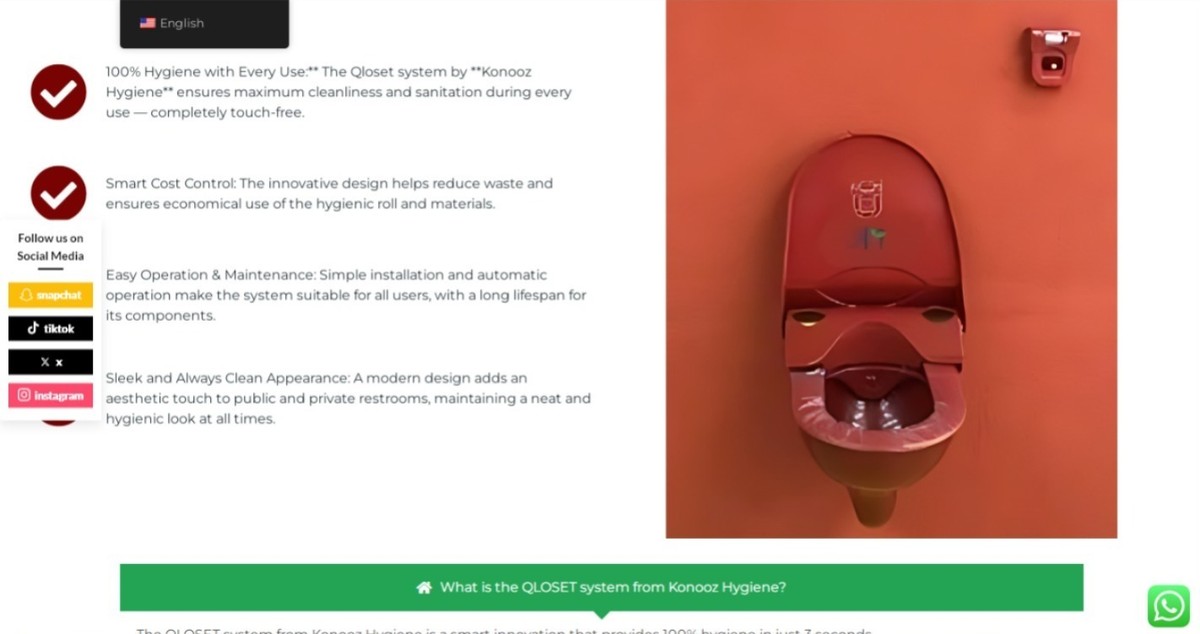Visit the X social profile button
Viewport: 1200px width, 634px height.
pyautogui.click(x=51, y=362)
